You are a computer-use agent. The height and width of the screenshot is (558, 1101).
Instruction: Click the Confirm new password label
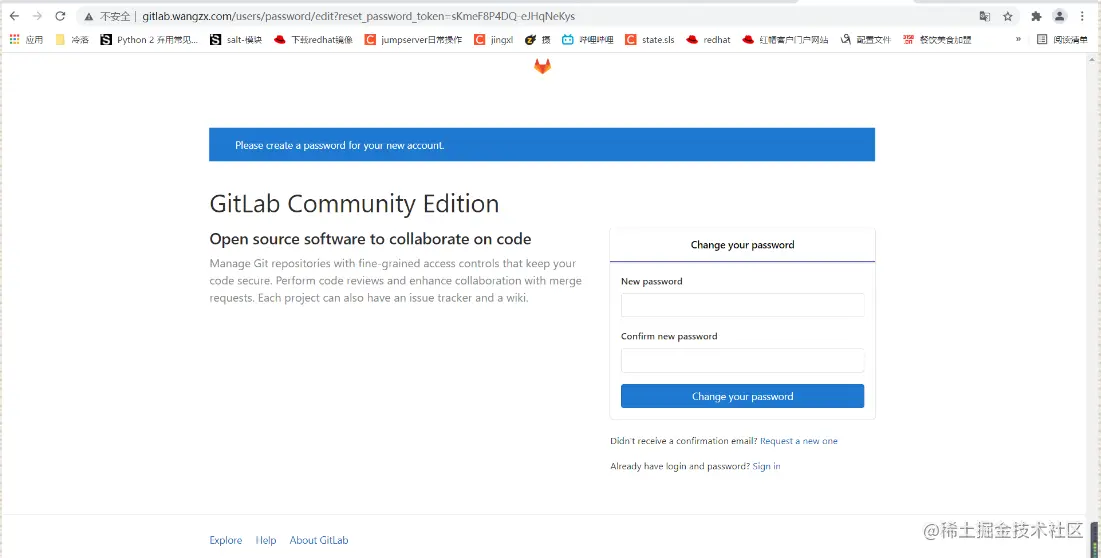(669, 336)
